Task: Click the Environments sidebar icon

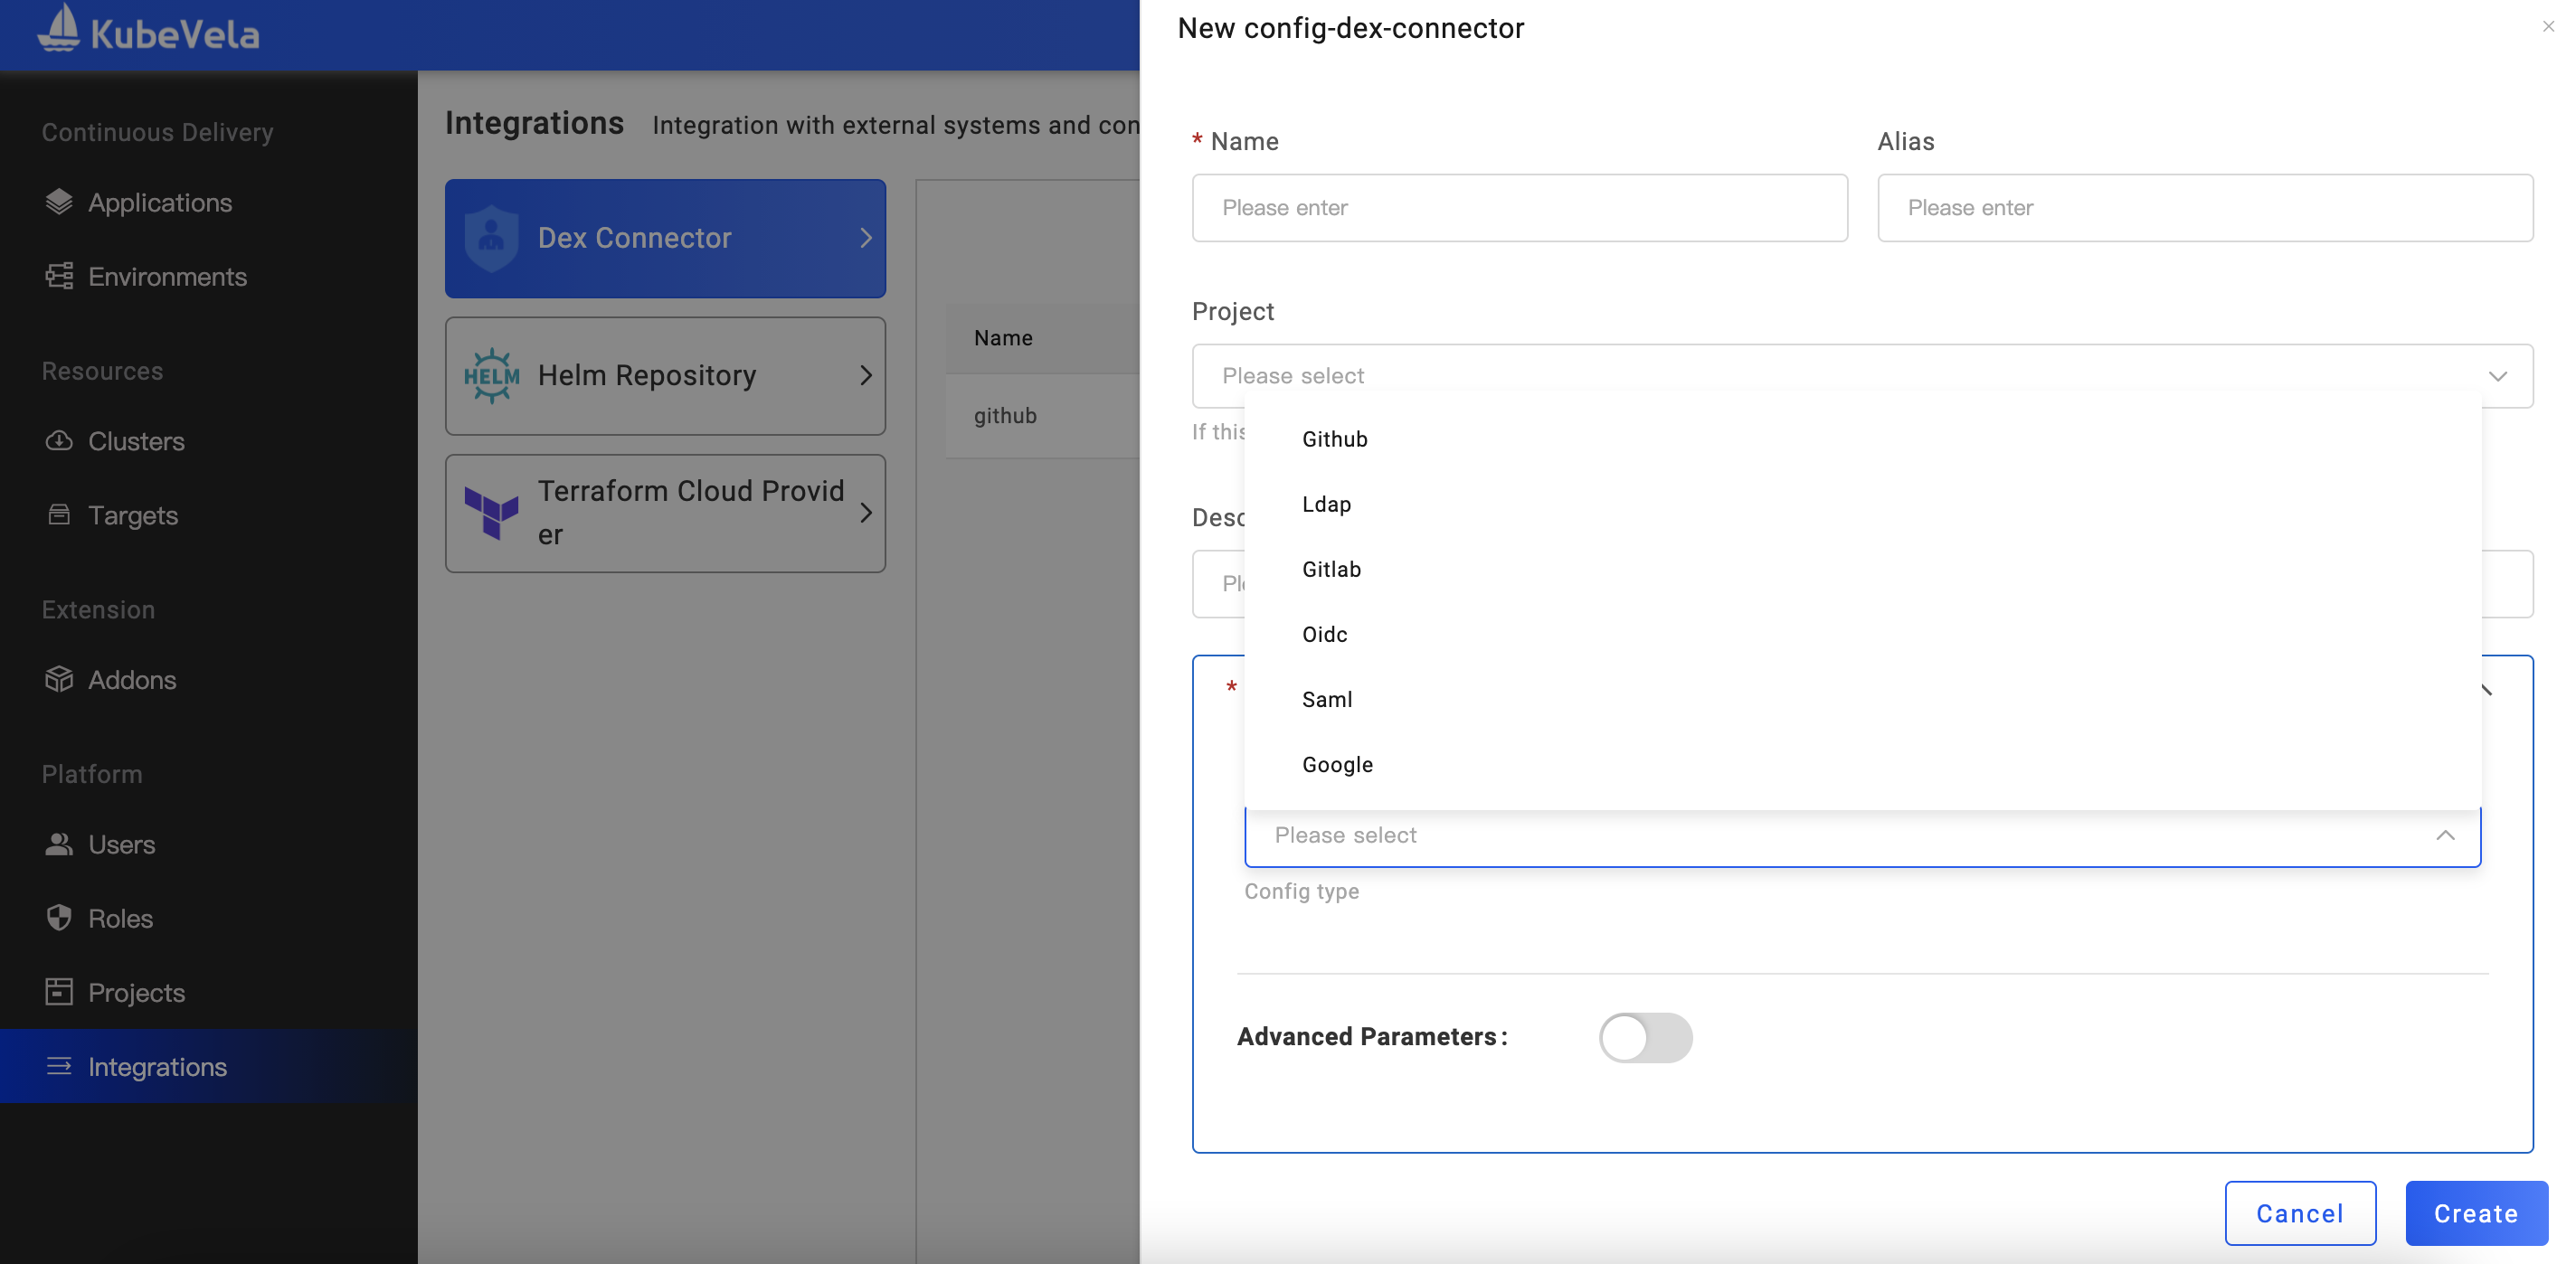Action: click(59, 276)
